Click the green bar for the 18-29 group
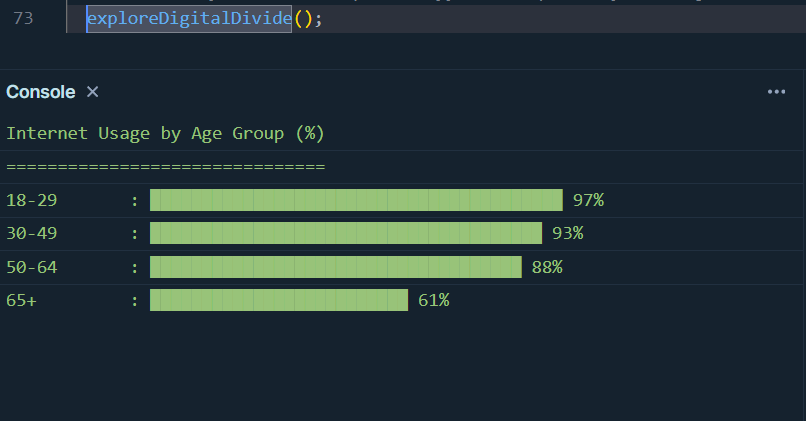This screenshot has width=806, height=421. click(356, 200)
